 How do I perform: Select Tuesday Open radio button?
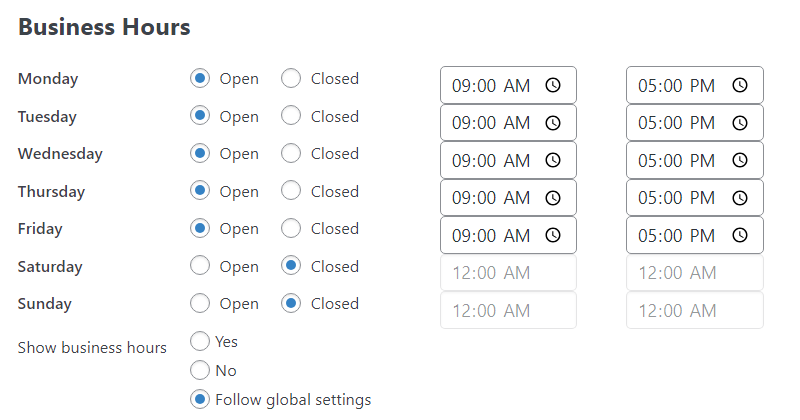click(x=200, y=116)
